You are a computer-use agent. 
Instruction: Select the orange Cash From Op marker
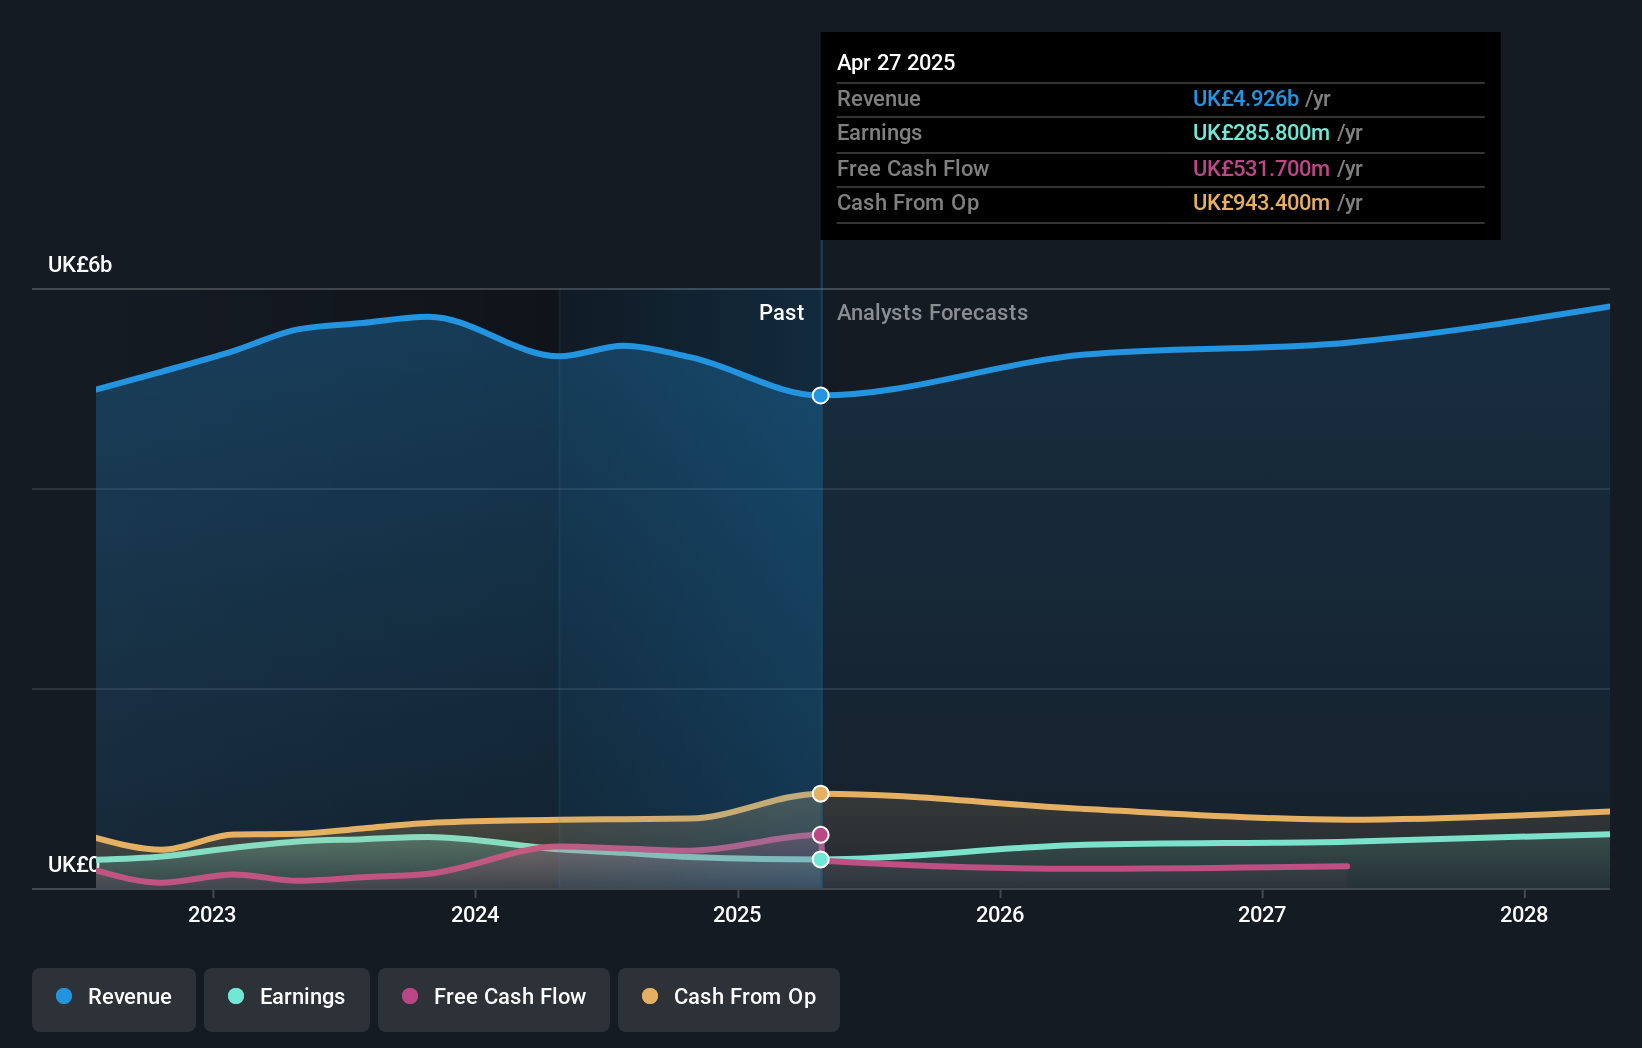tap(820, 793)
